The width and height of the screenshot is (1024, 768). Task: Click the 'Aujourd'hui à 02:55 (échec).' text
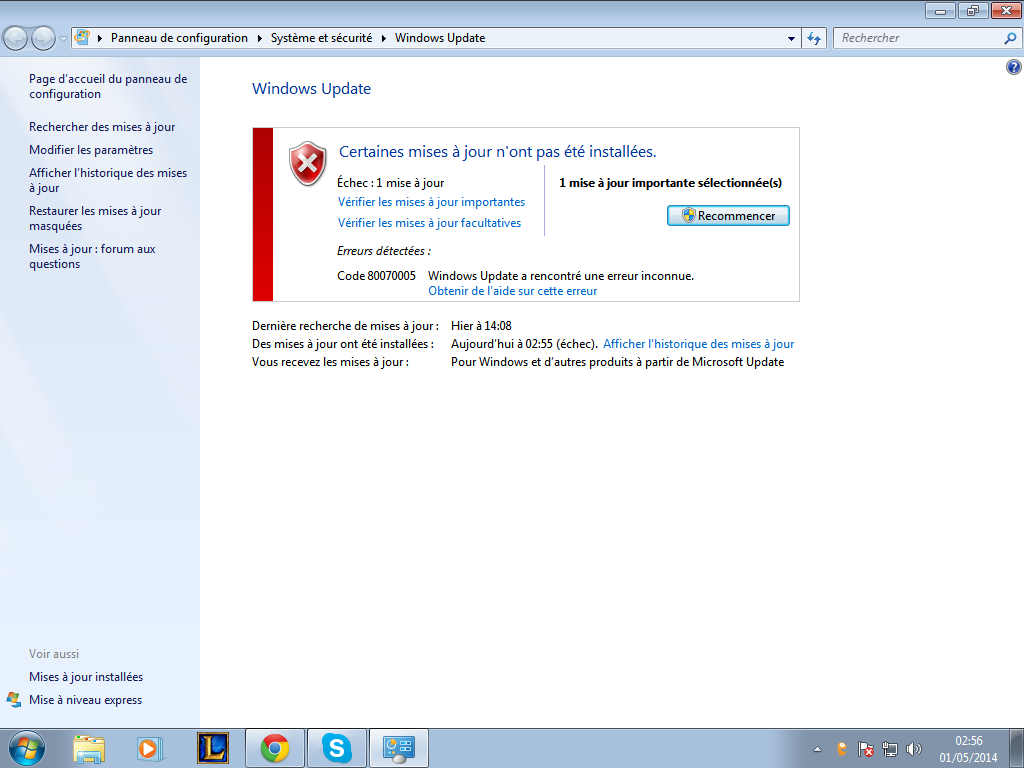click(524, 344)
